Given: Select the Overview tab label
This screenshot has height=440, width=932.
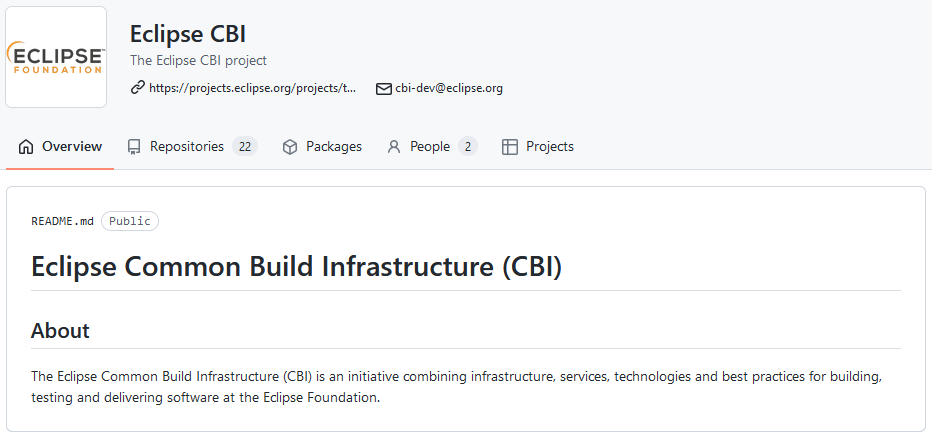Looking at the screenshot, I should pos(72,147).
